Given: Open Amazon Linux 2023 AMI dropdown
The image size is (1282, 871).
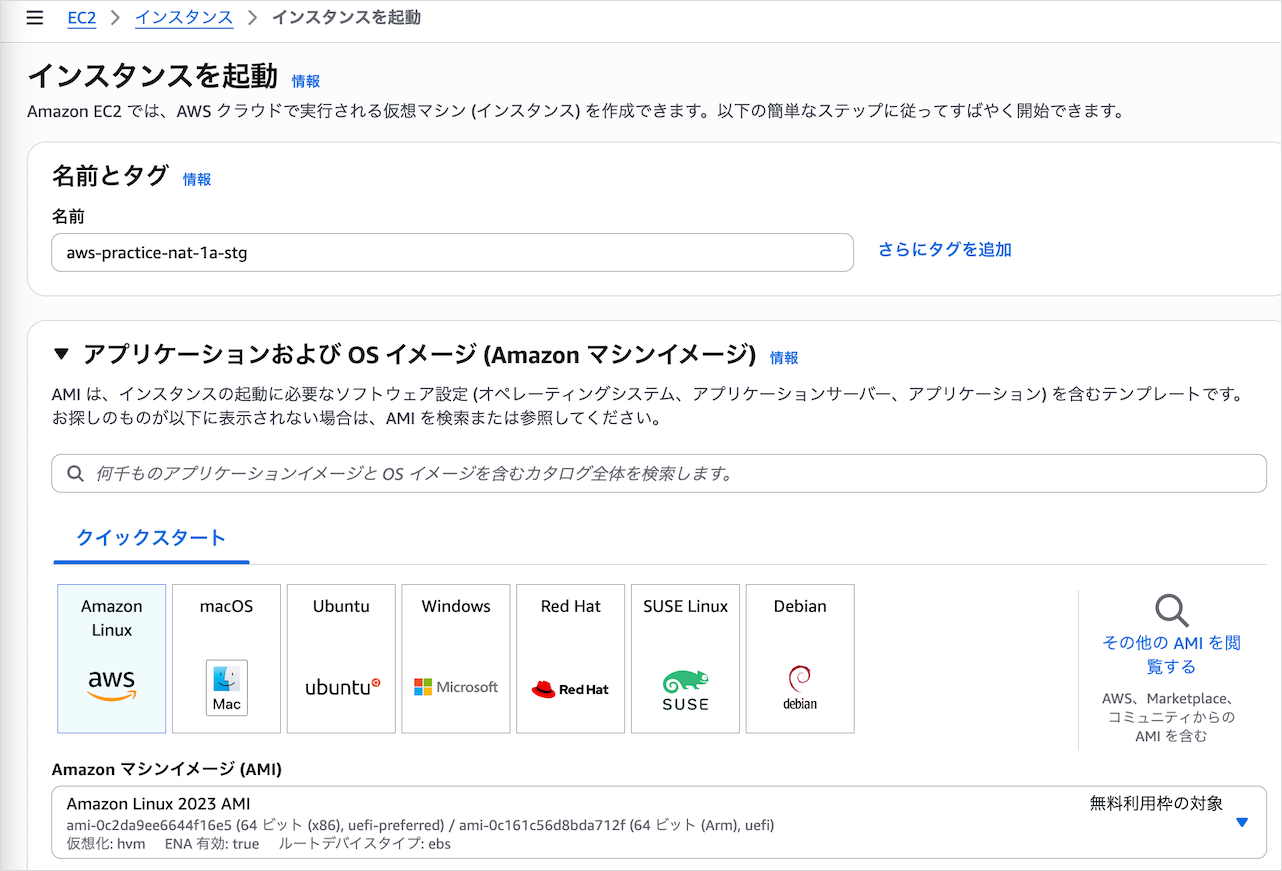Looking at the screenshot, I should pyautogui.click(x=659, y=822).
